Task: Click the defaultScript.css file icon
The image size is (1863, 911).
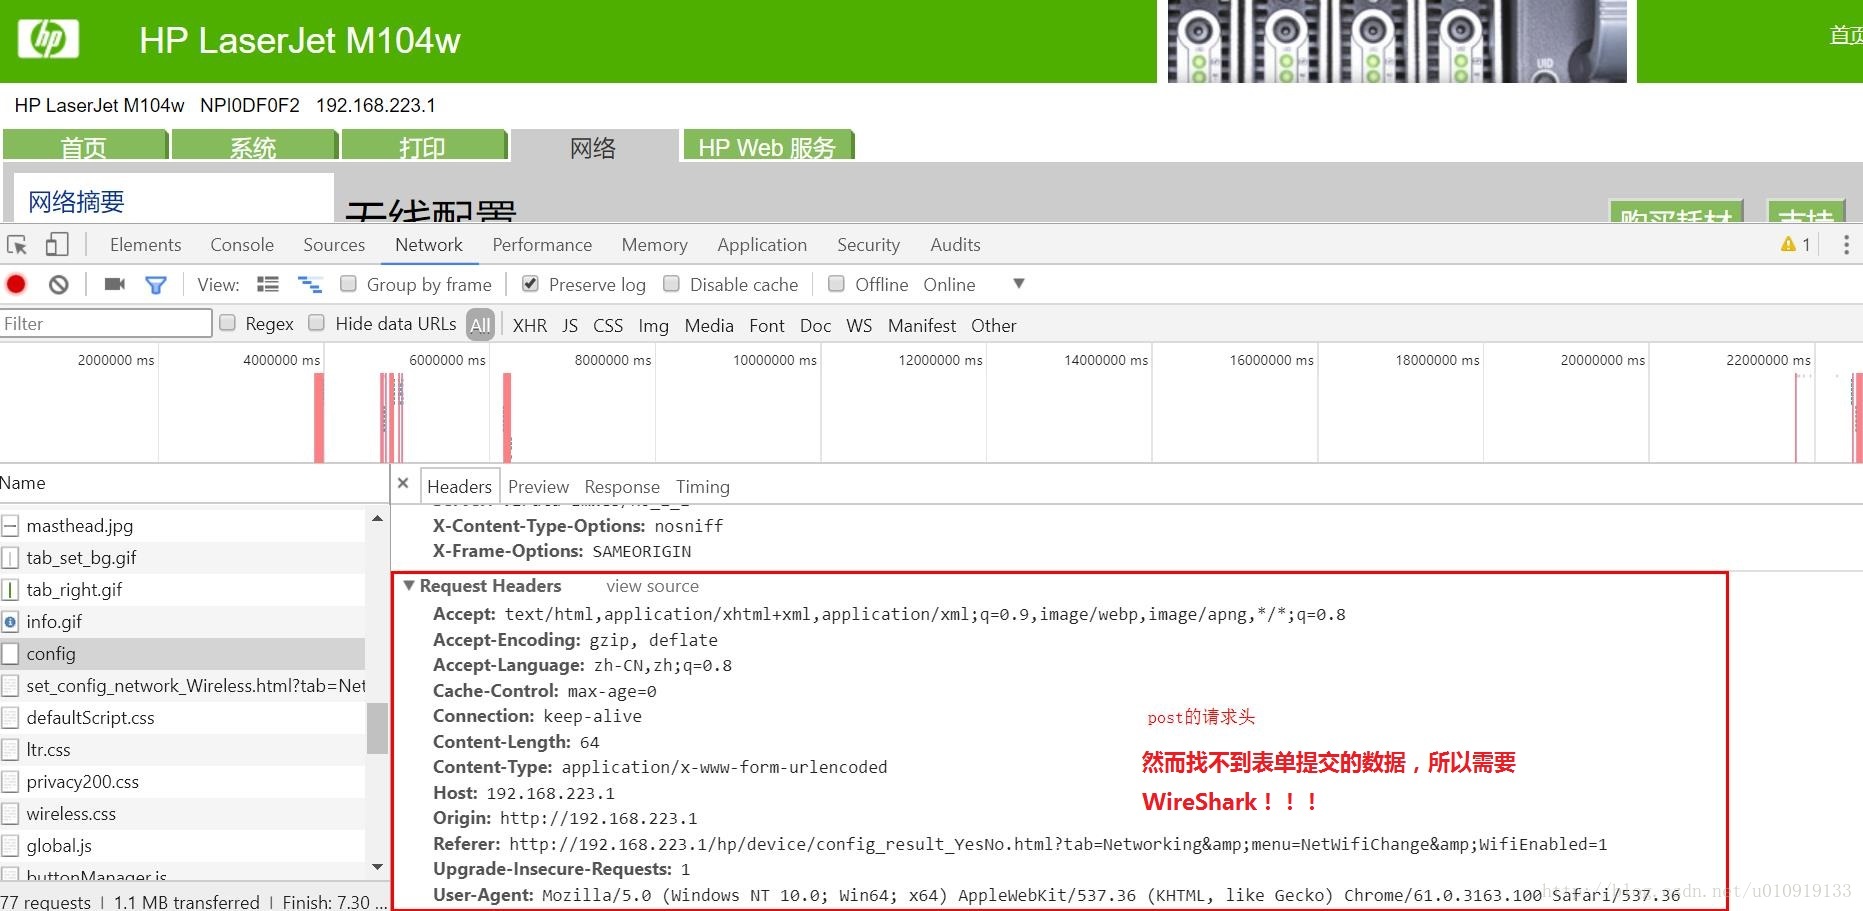Action: pyautogui.click(x=10, y=718)
